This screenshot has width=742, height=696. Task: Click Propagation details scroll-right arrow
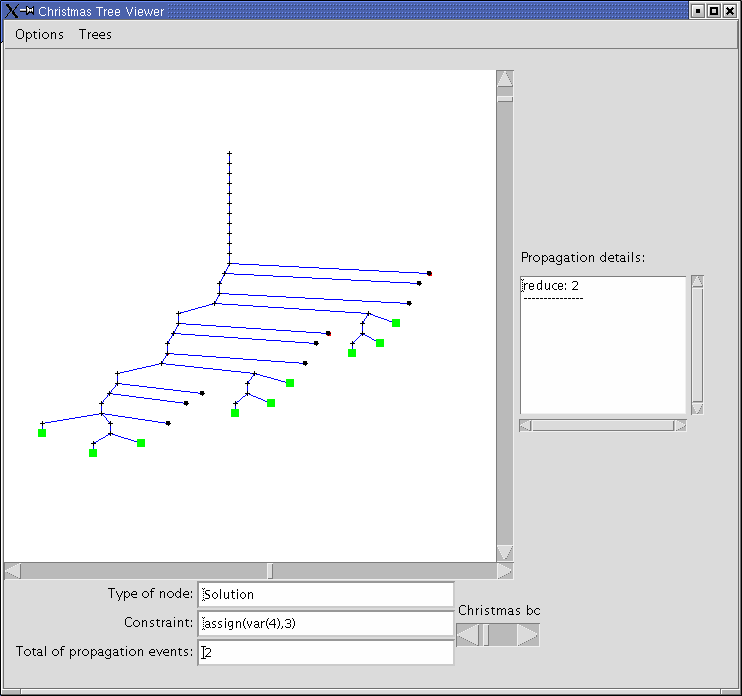tap(680, 425)
